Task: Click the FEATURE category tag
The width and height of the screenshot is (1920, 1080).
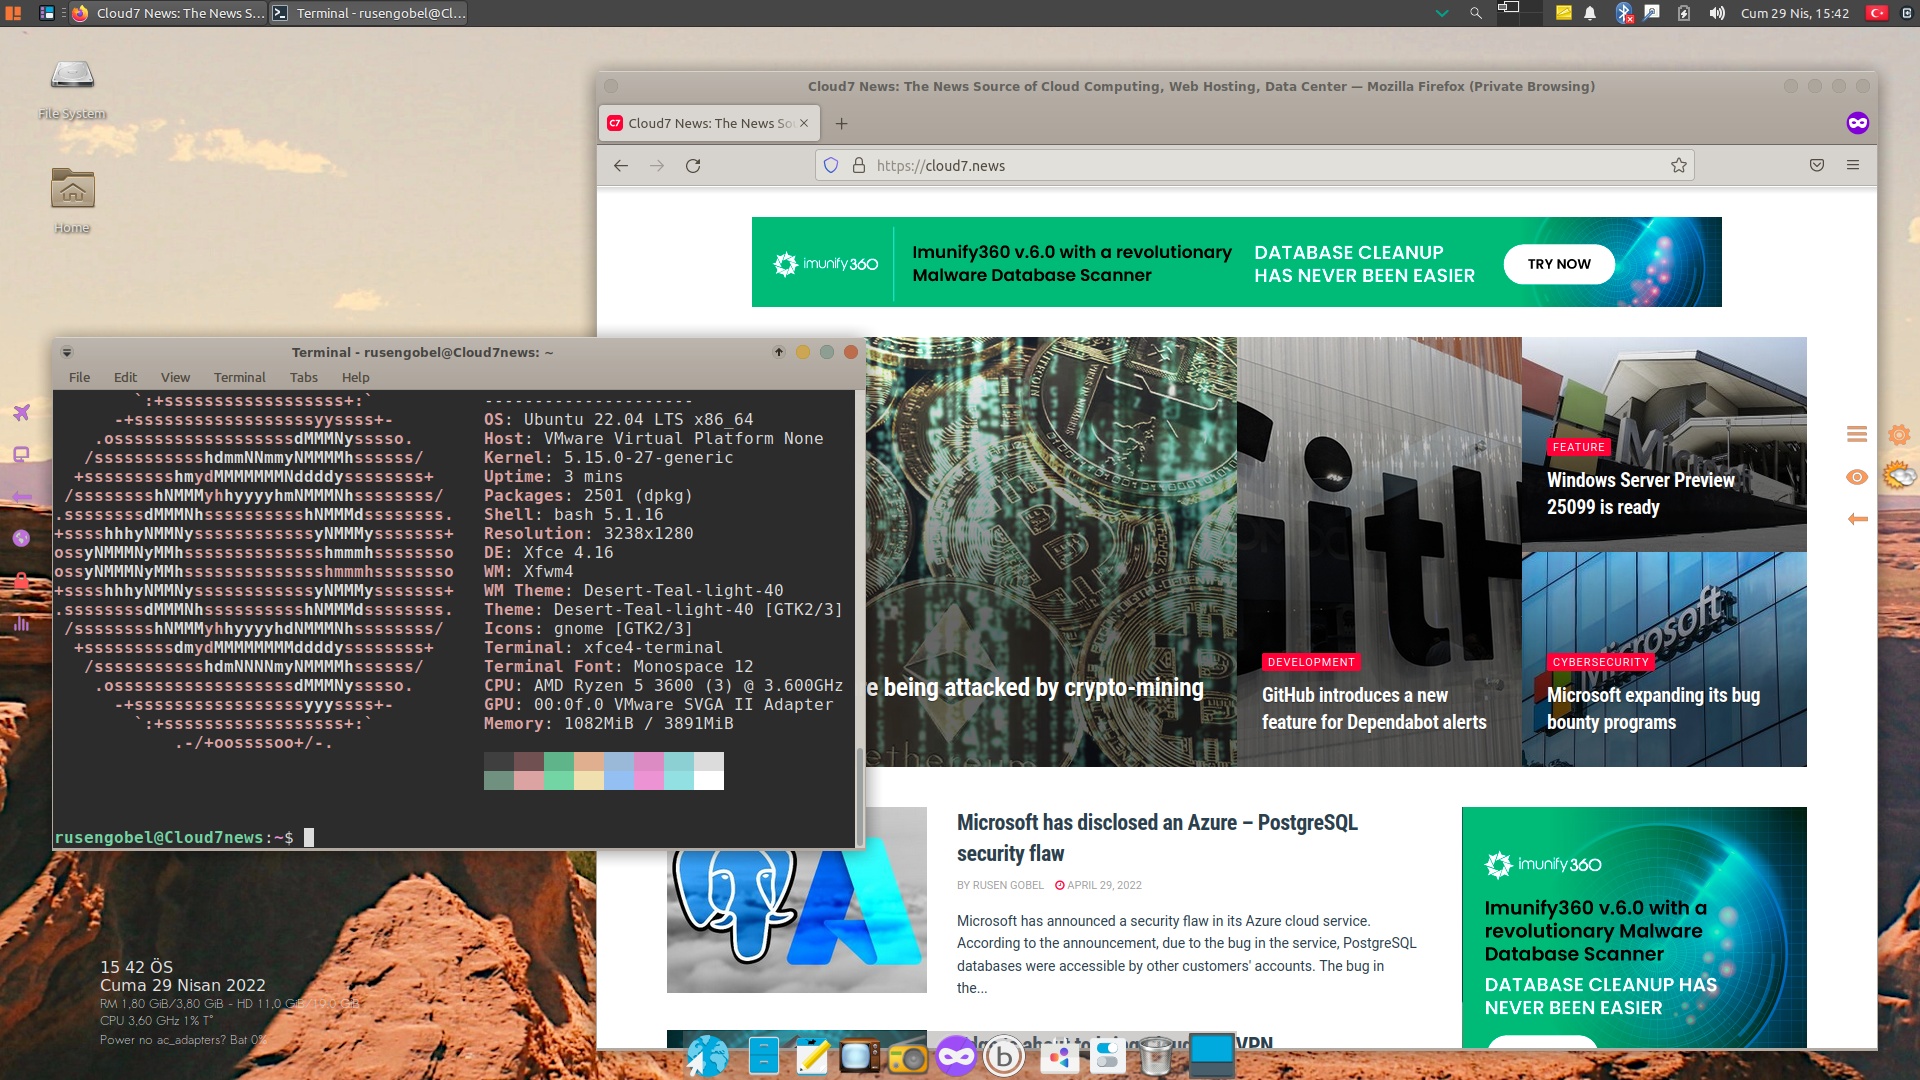Action: click(x=1578, y=447)
